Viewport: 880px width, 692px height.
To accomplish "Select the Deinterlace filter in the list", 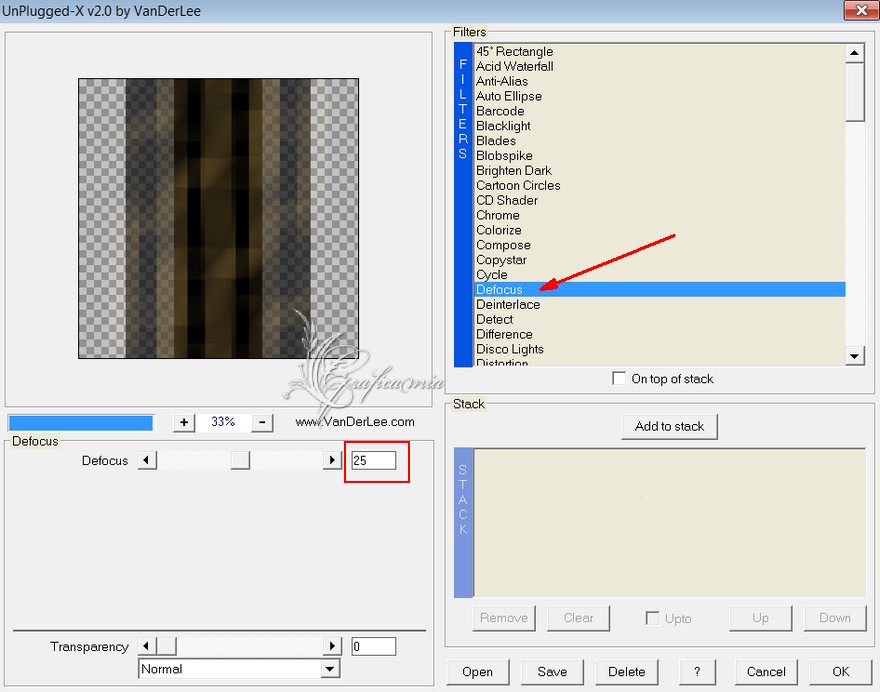I will click(x=660, y=304).
